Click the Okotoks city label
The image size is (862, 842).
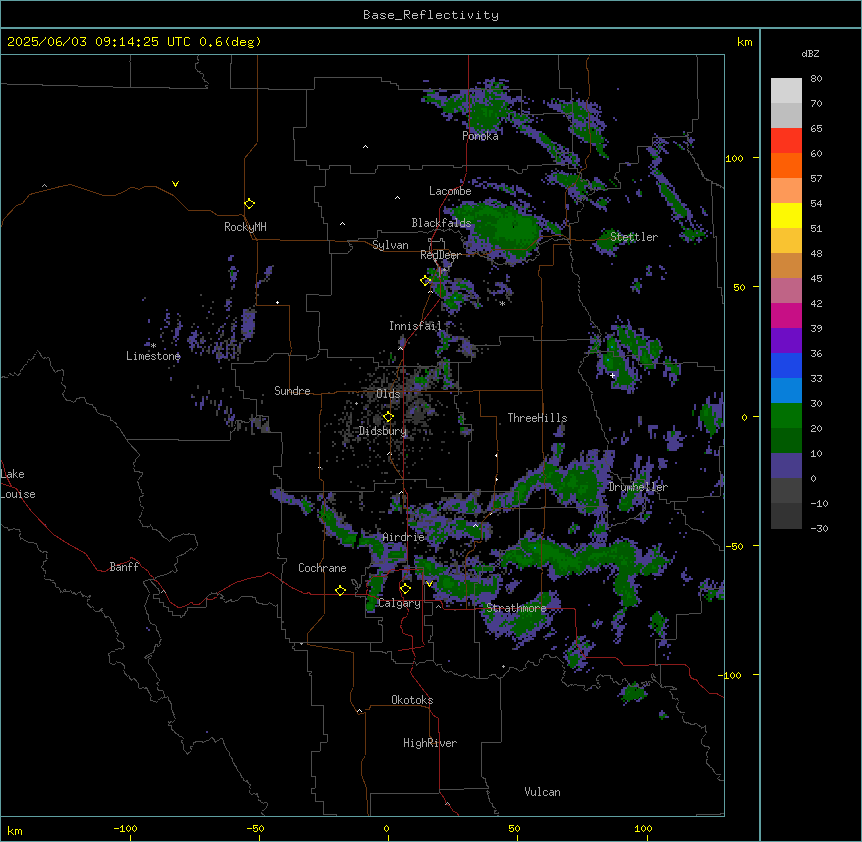tap(412, 700)
